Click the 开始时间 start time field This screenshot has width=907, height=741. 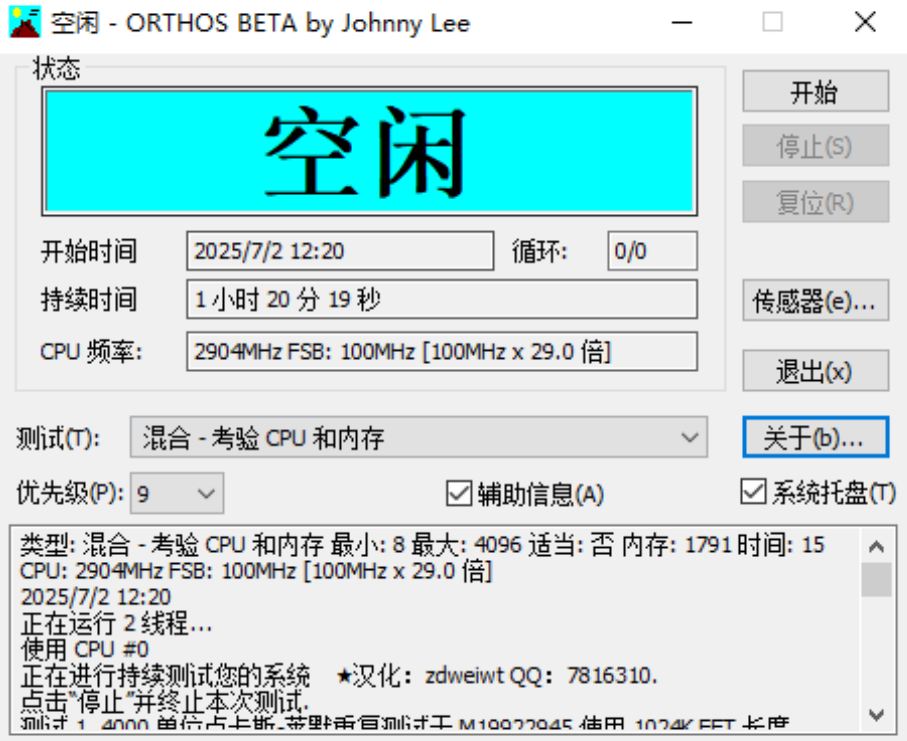click(x=340, y=251)
